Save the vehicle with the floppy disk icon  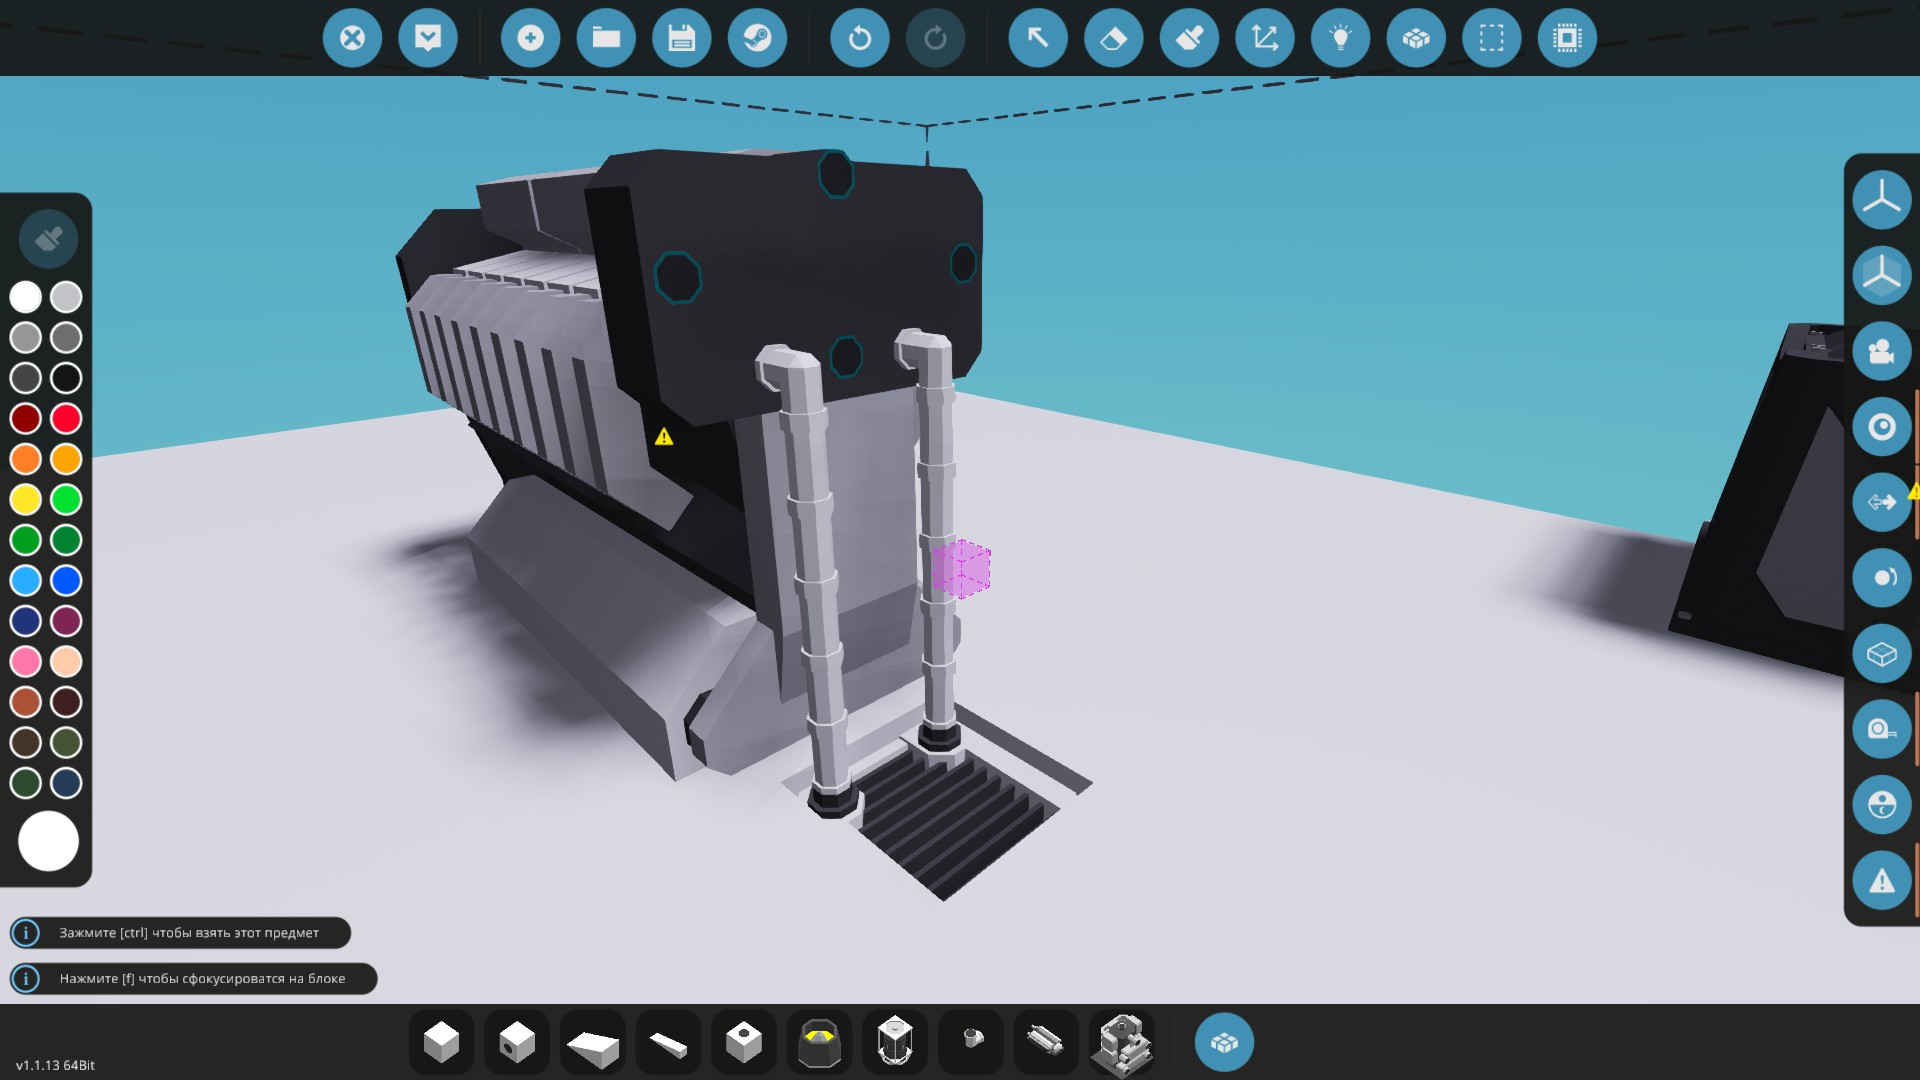click(x=681, y=38)
